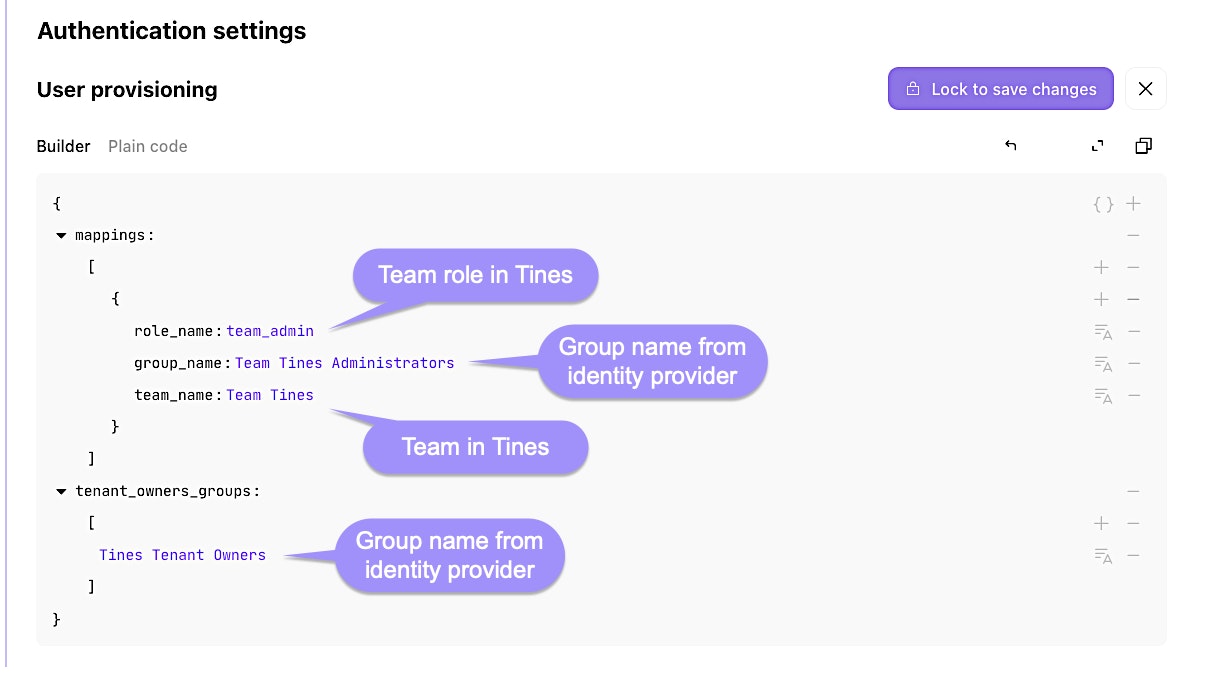Copy the provisioning JSON with copy icon
This screenshot has height=673, width=1217.
tap(1144, 146)
